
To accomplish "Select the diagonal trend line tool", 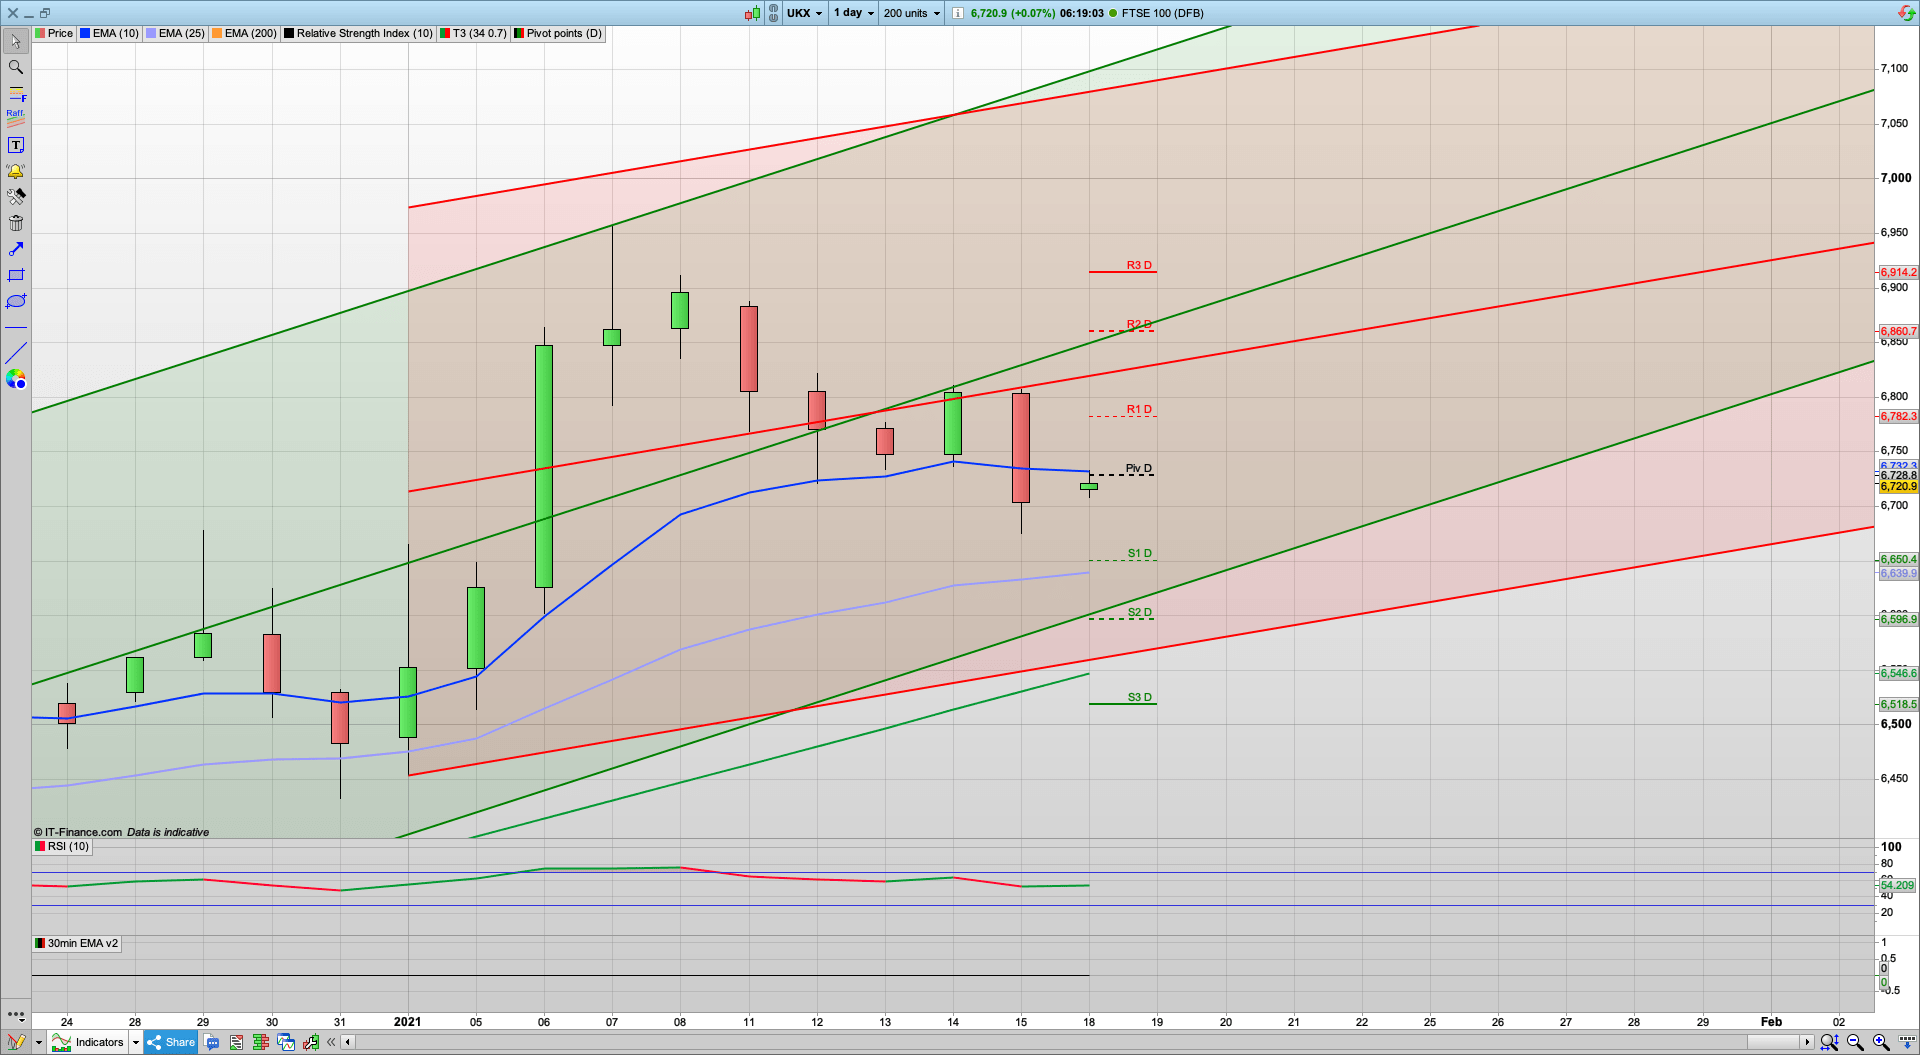I will [x=15, y=352].
